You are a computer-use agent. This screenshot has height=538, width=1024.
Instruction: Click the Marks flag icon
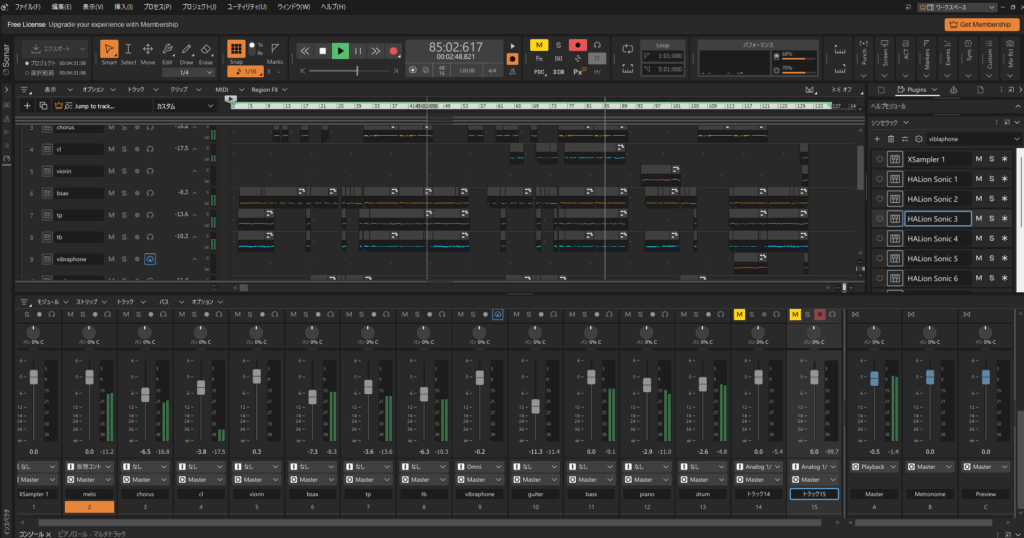275,49
